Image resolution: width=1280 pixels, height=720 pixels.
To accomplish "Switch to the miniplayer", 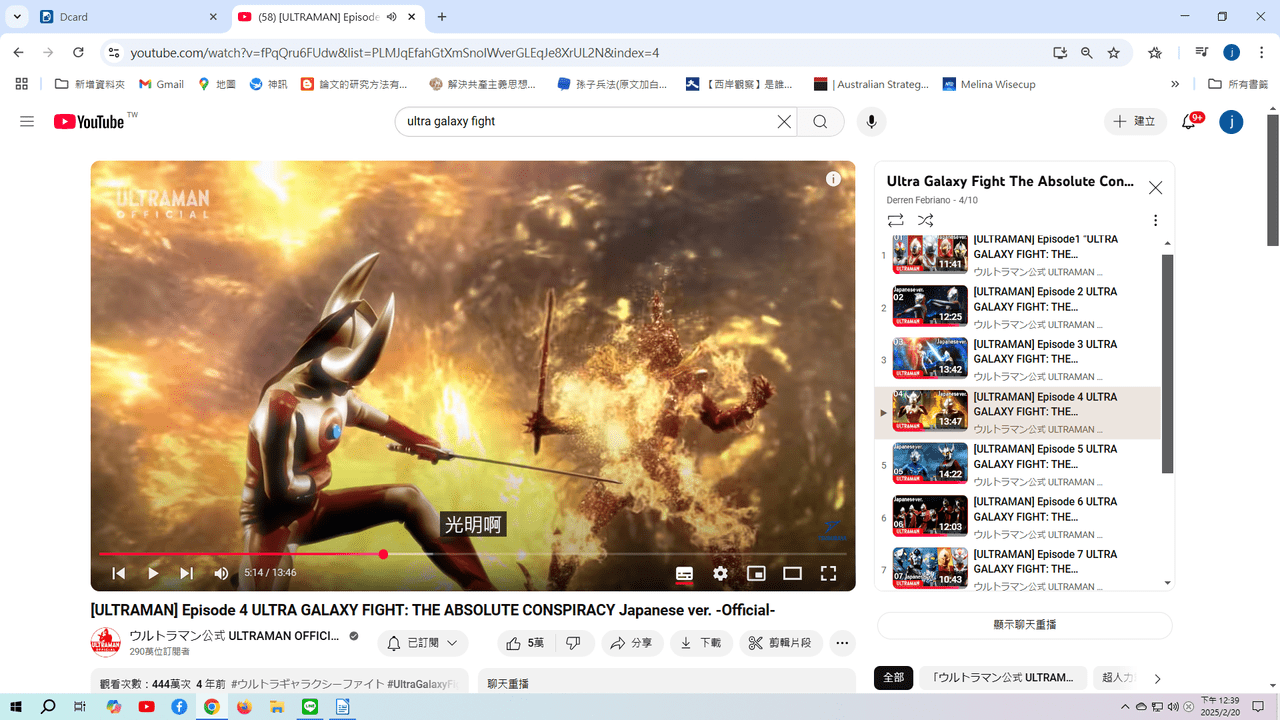I will [756, 573].
